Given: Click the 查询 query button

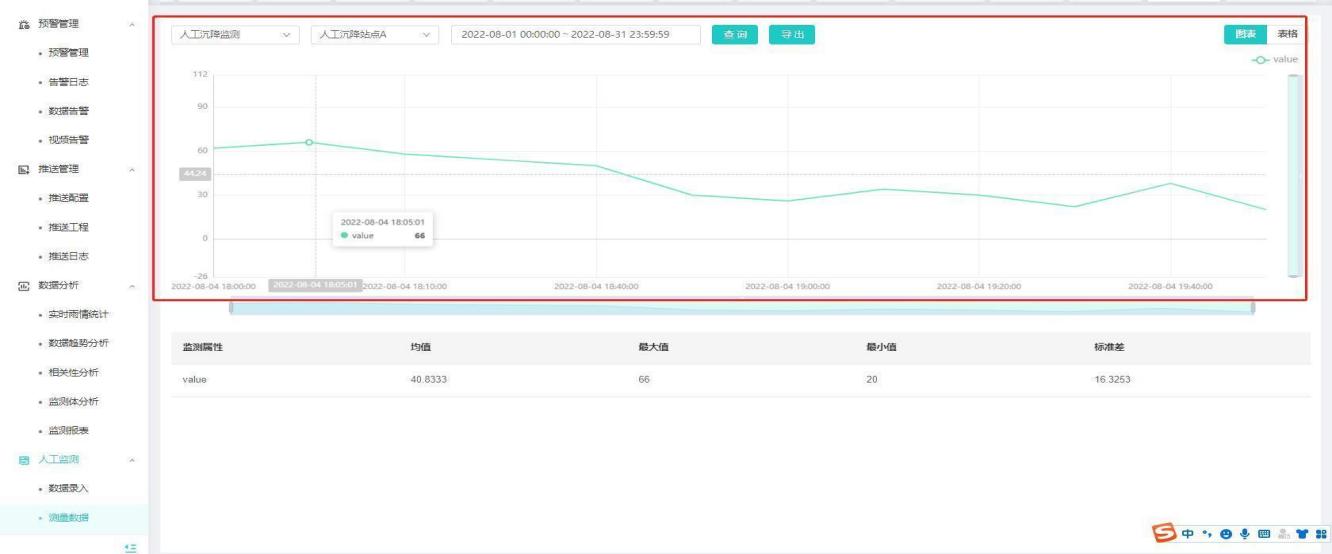Looking at the screenshot, I should (x=735, y=34).
